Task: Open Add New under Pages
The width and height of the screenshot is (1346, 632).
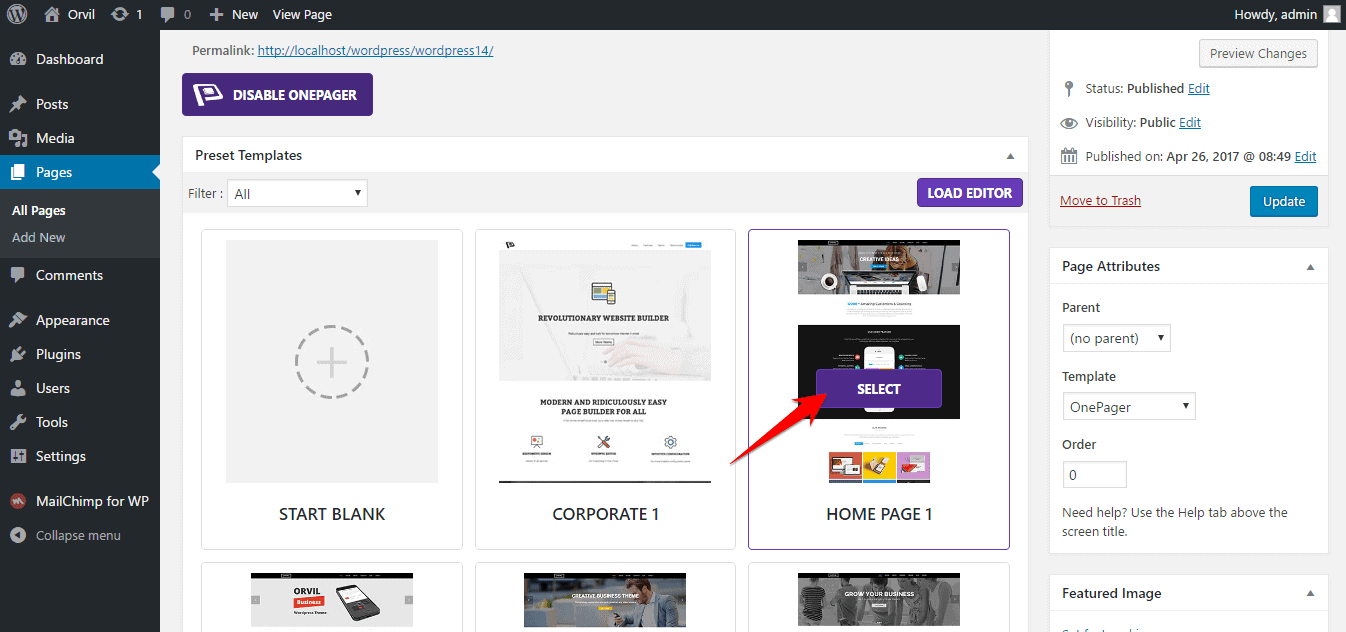Action: [x=39, y=237]
